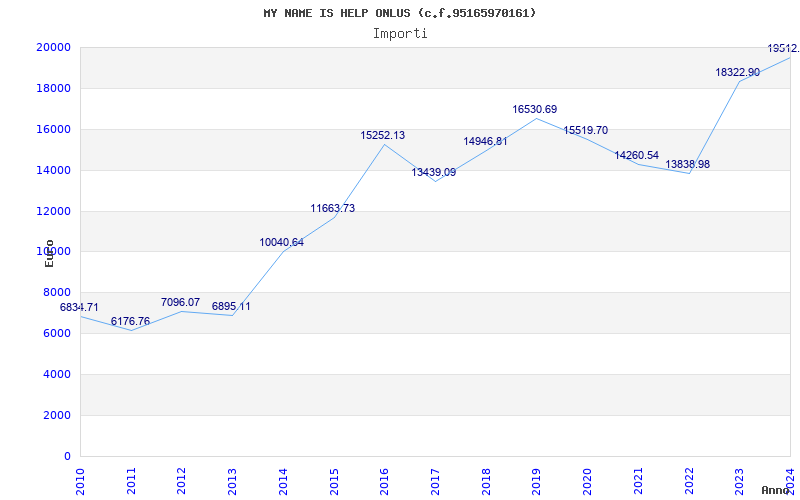Viewport: 800px width, 500px height.
Task: Click x-axis year label 2011
Action: (131, 482)
